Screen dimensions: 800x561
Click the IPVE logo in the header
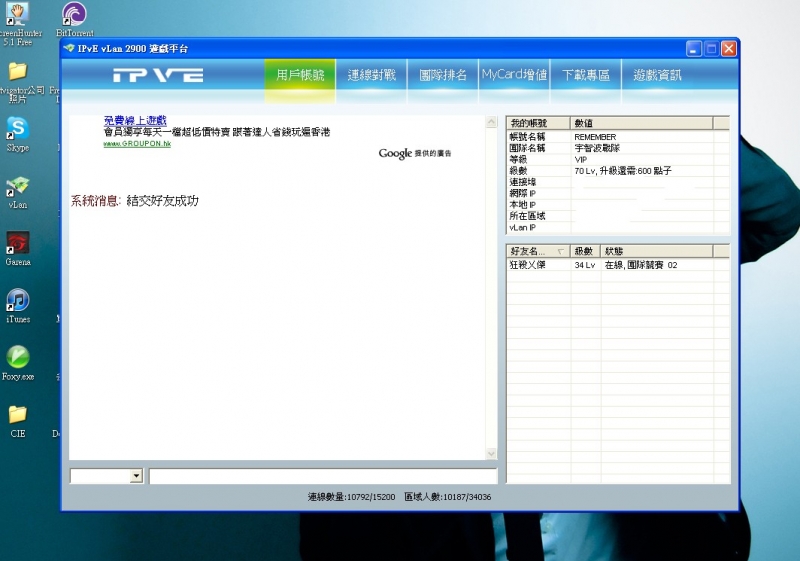[x=158, y=75]
